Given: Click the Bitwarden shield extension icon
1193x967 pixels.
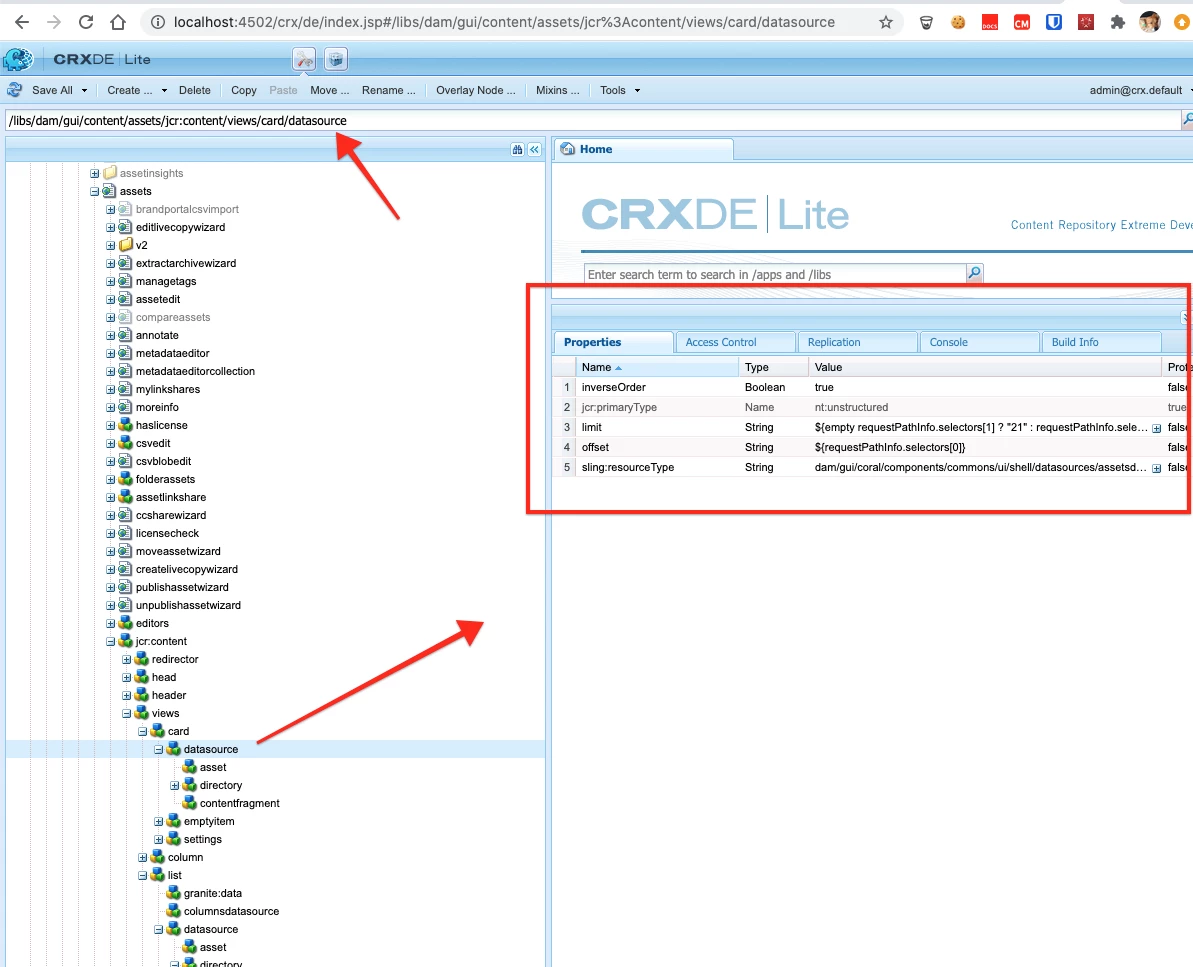Looking at the screenshot, I should [1054, 22].
